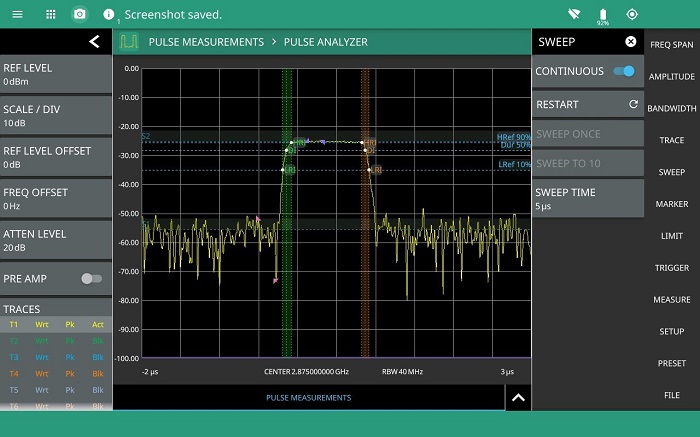Viewport: 700px width, 437px height.
Task: Open the Marker menu
Action: pyautogui.click(x=671, y=204)
